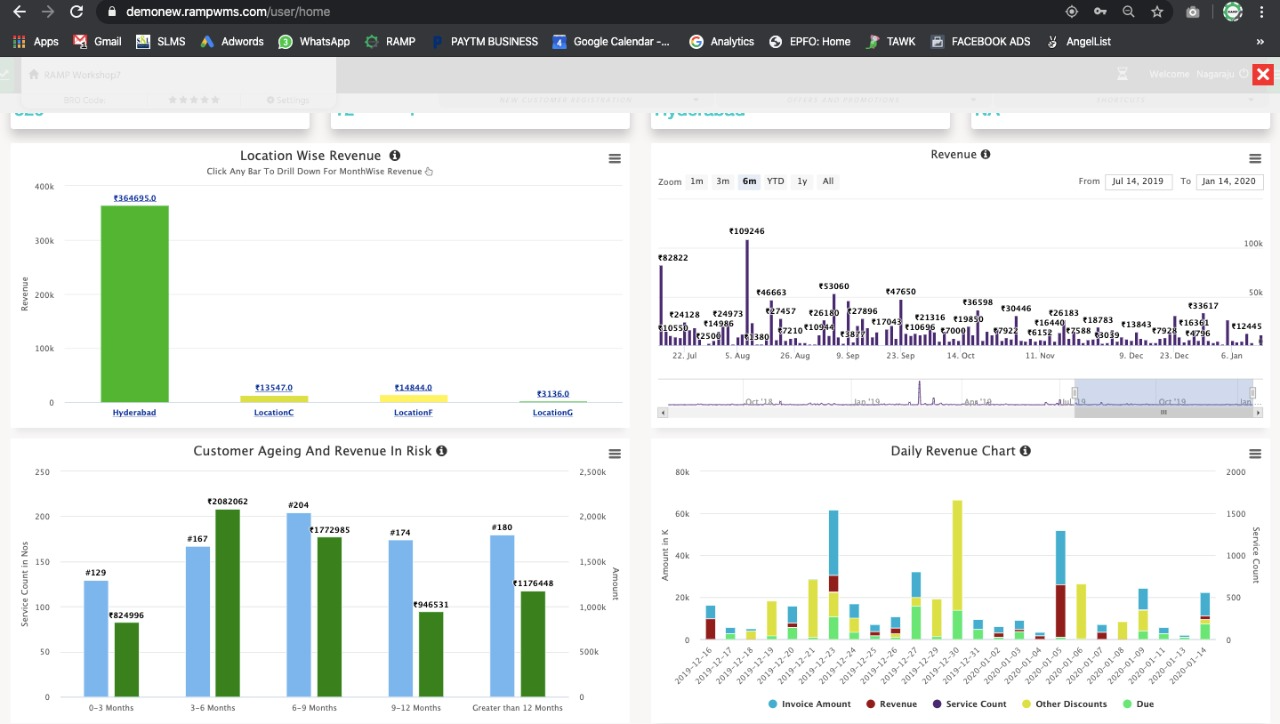Click the info icon beside Customer Ageing
1280x724 pixels.
point(441,451)
